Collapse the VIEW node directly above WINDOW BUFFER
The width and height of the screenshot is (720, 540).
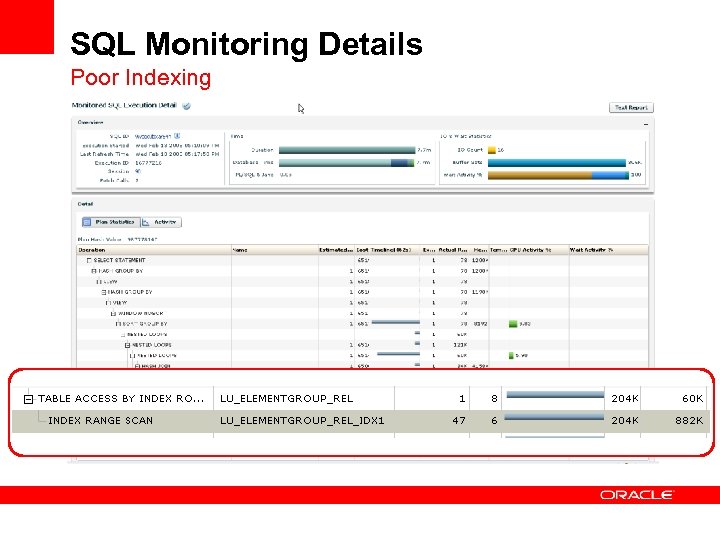tap(108, 303)
